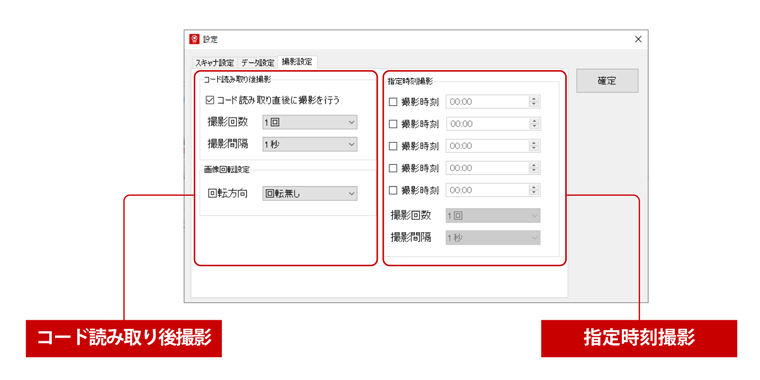Click the 画像回転設定 group heading
760x380 pixels.
226,170
